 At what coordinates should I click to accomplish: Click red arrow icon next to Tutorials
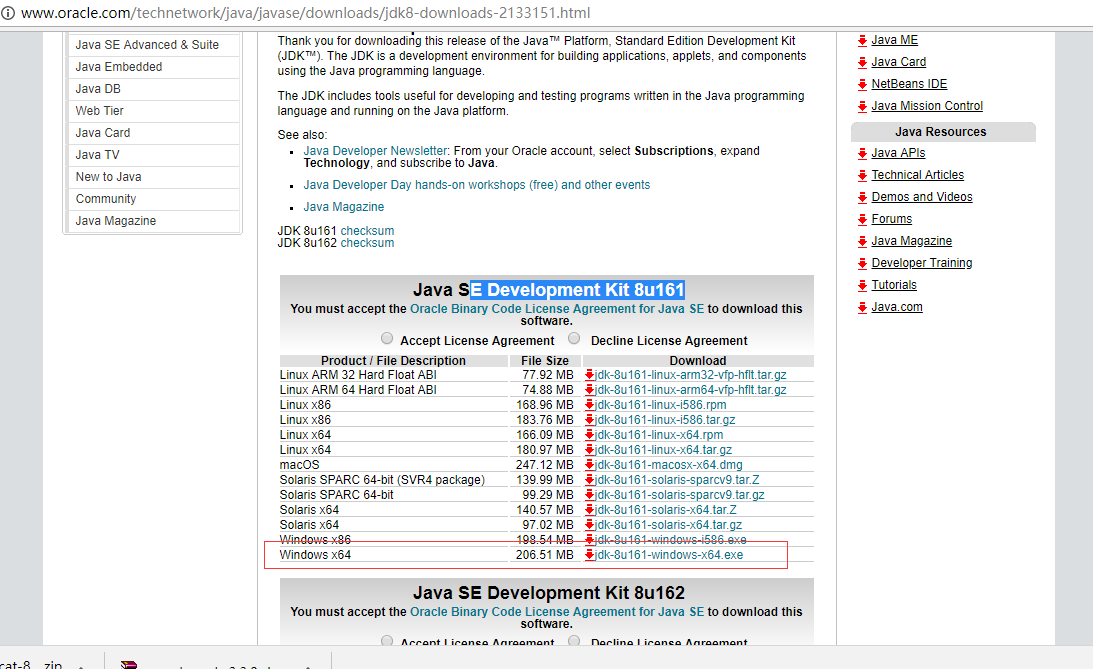[x=862, y=285]
